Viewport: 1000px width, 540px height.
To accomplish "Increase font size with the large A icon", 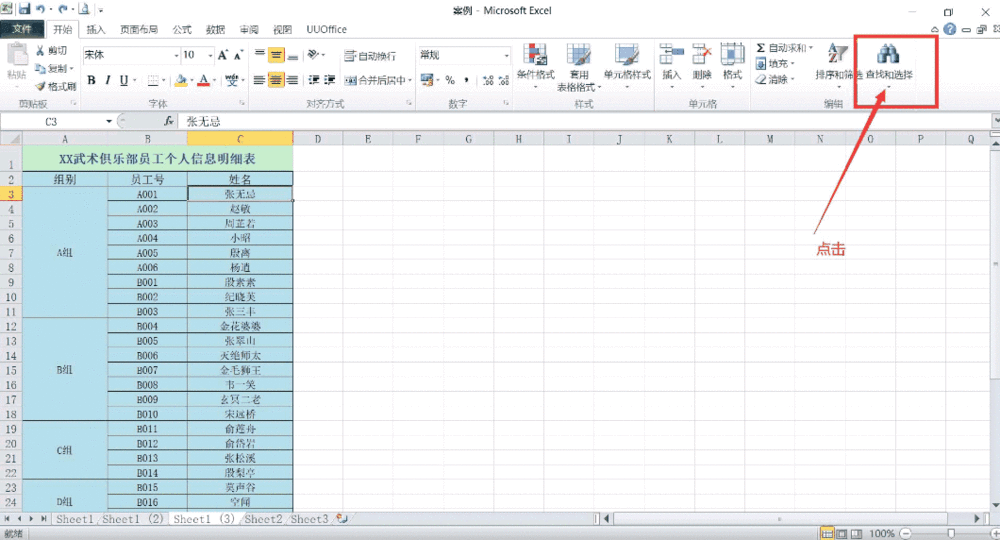I will [223, 55].
